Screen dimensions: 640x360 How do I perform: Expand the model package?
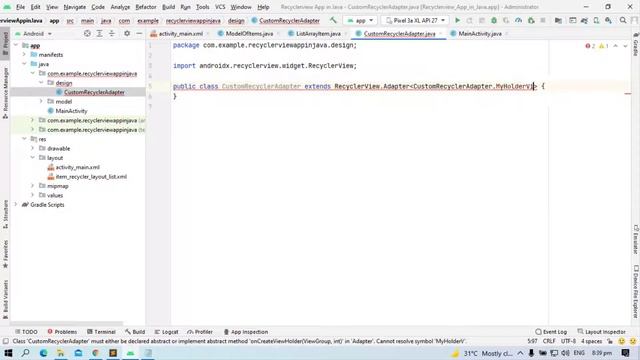[41, 101]
